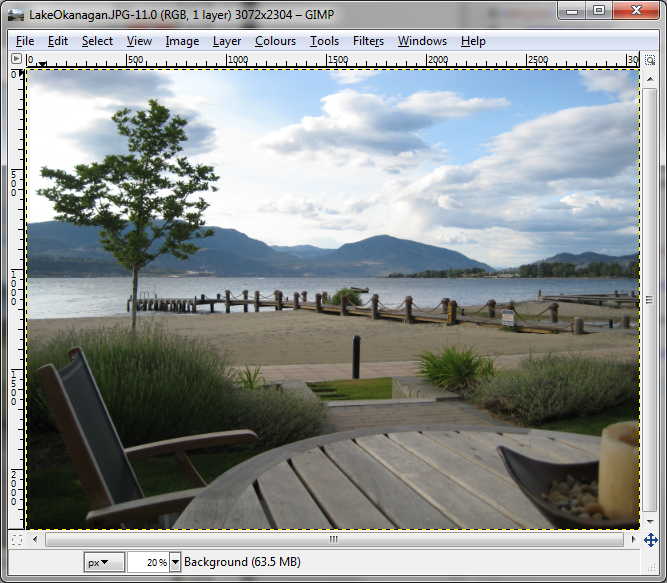
Task: Open the px units dropdown
Action: [x=104, y=562]
